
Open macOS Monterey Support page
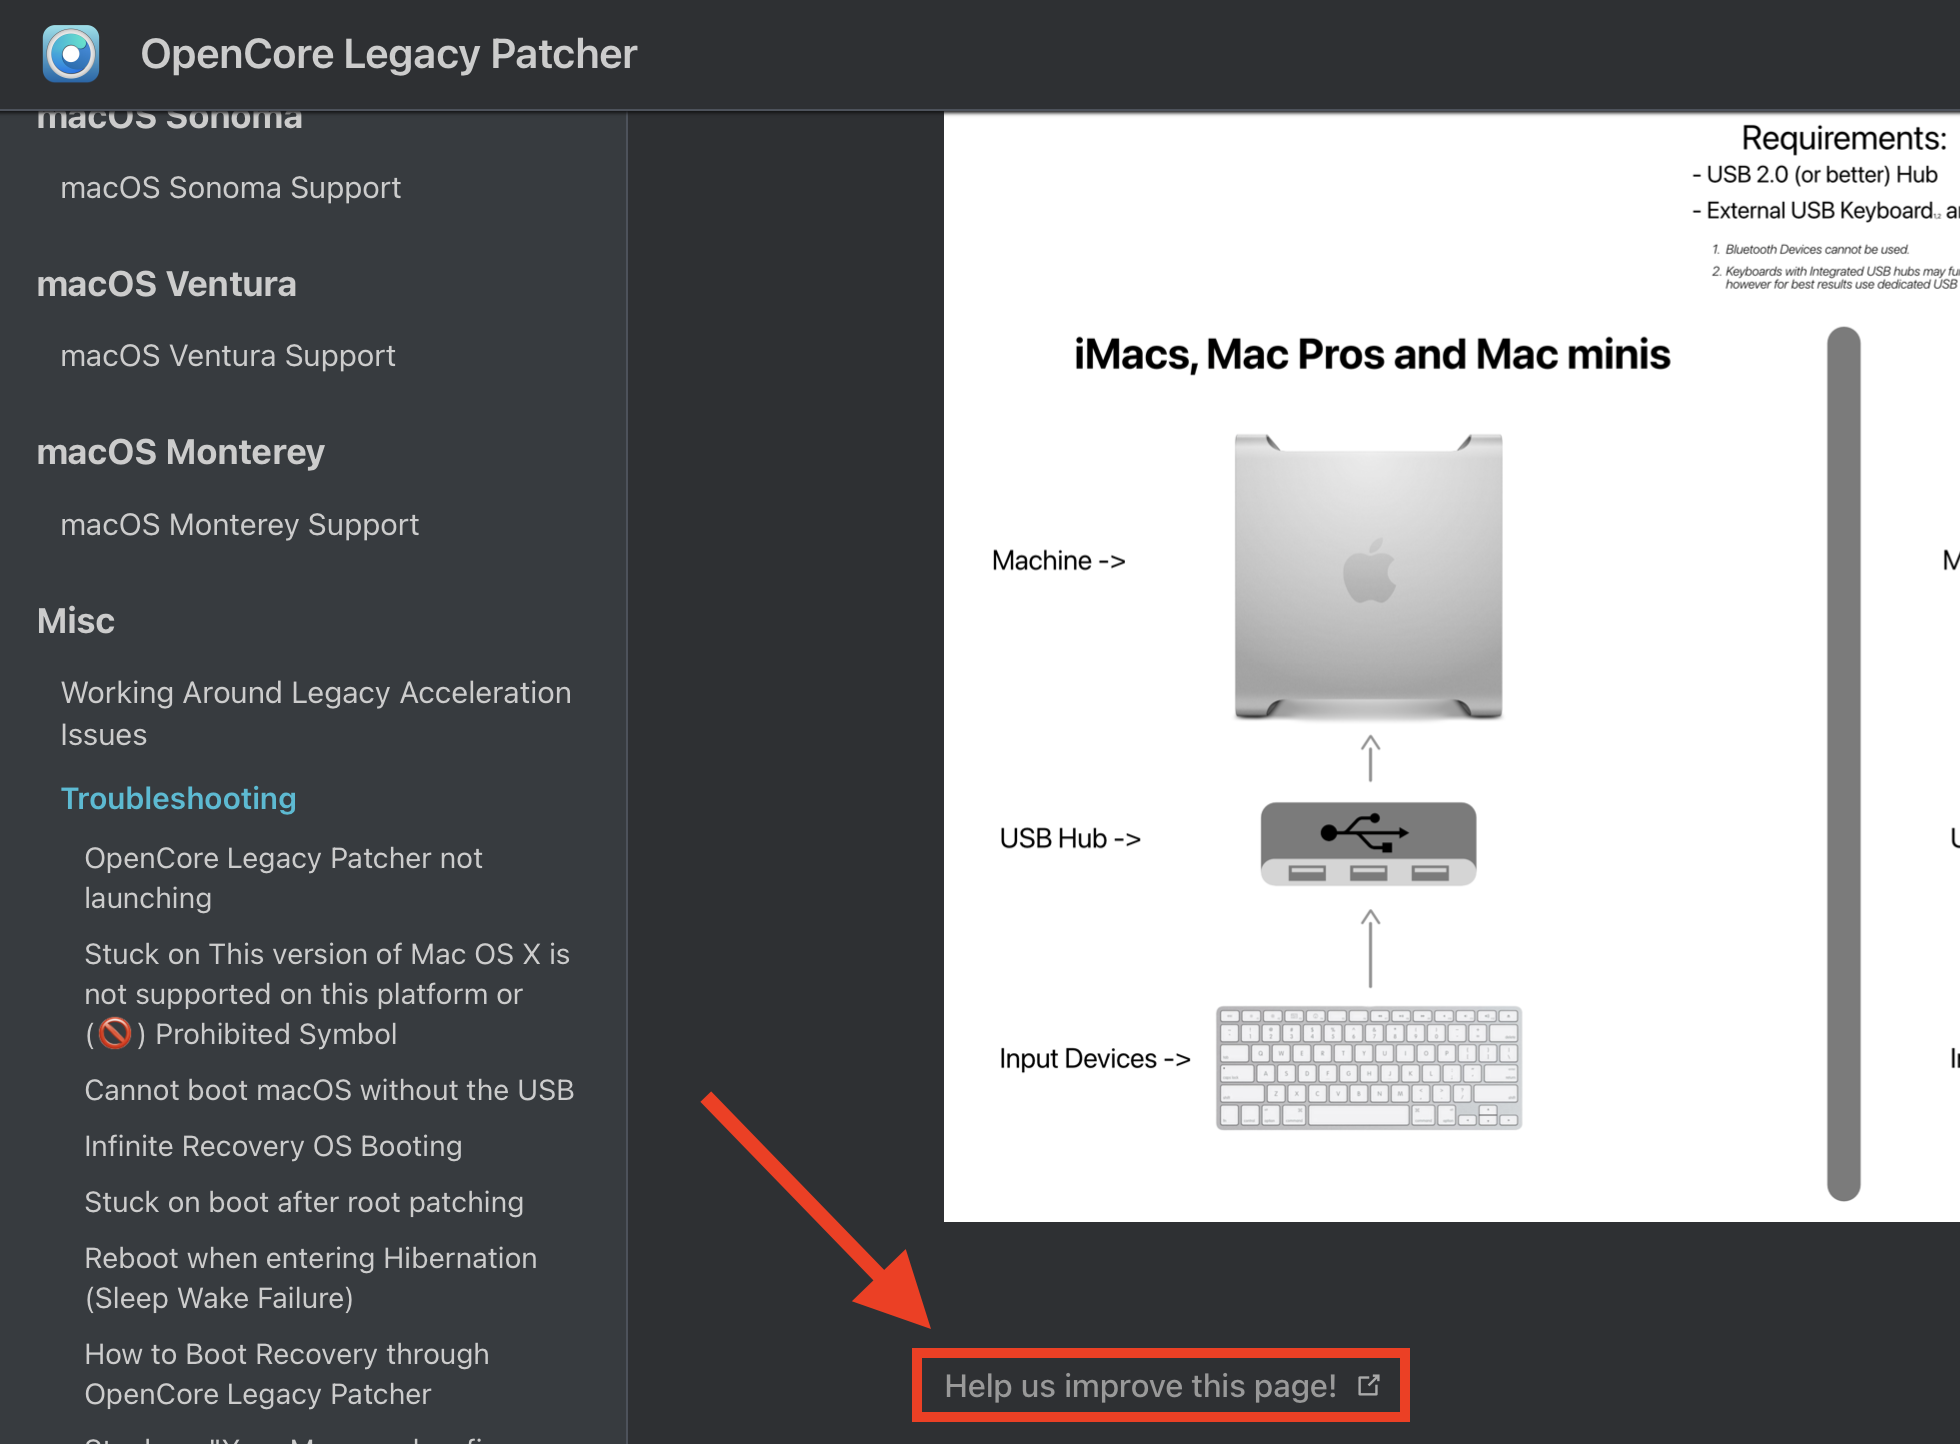point(240,525)
